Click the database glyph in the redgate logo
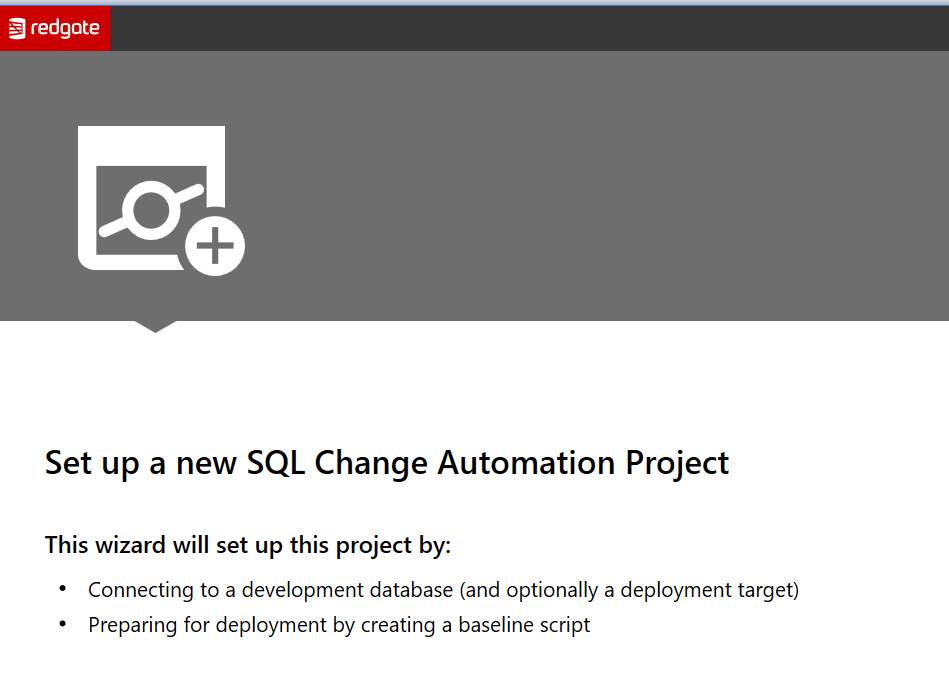The height and width of the screenshot is (676, 949). [17, 29]
